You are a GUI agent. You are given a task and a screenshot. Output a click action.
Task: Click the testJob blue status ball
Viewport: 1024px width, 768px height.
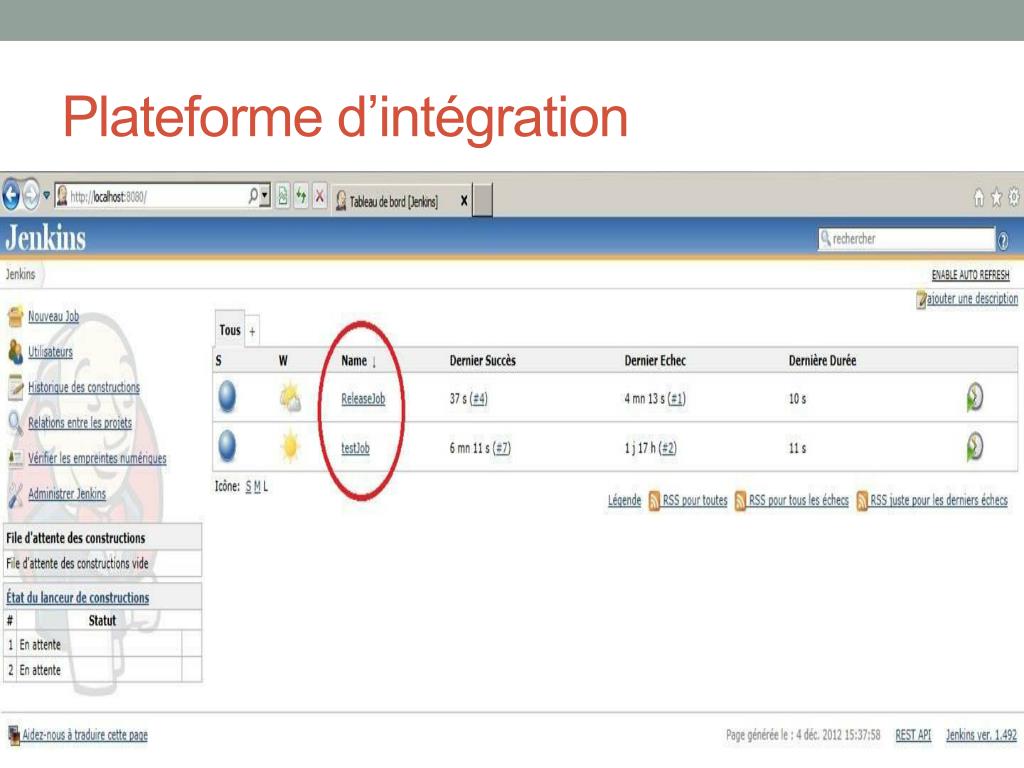coord(227,446)
